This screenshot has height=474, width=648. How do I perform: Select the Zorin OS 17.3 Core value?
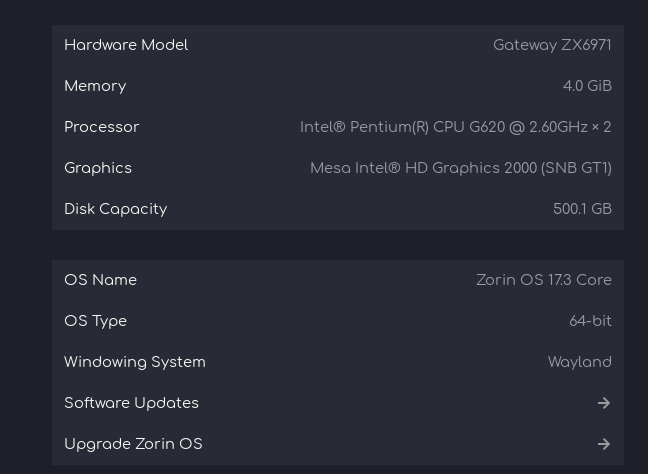[x=543, y=280]
